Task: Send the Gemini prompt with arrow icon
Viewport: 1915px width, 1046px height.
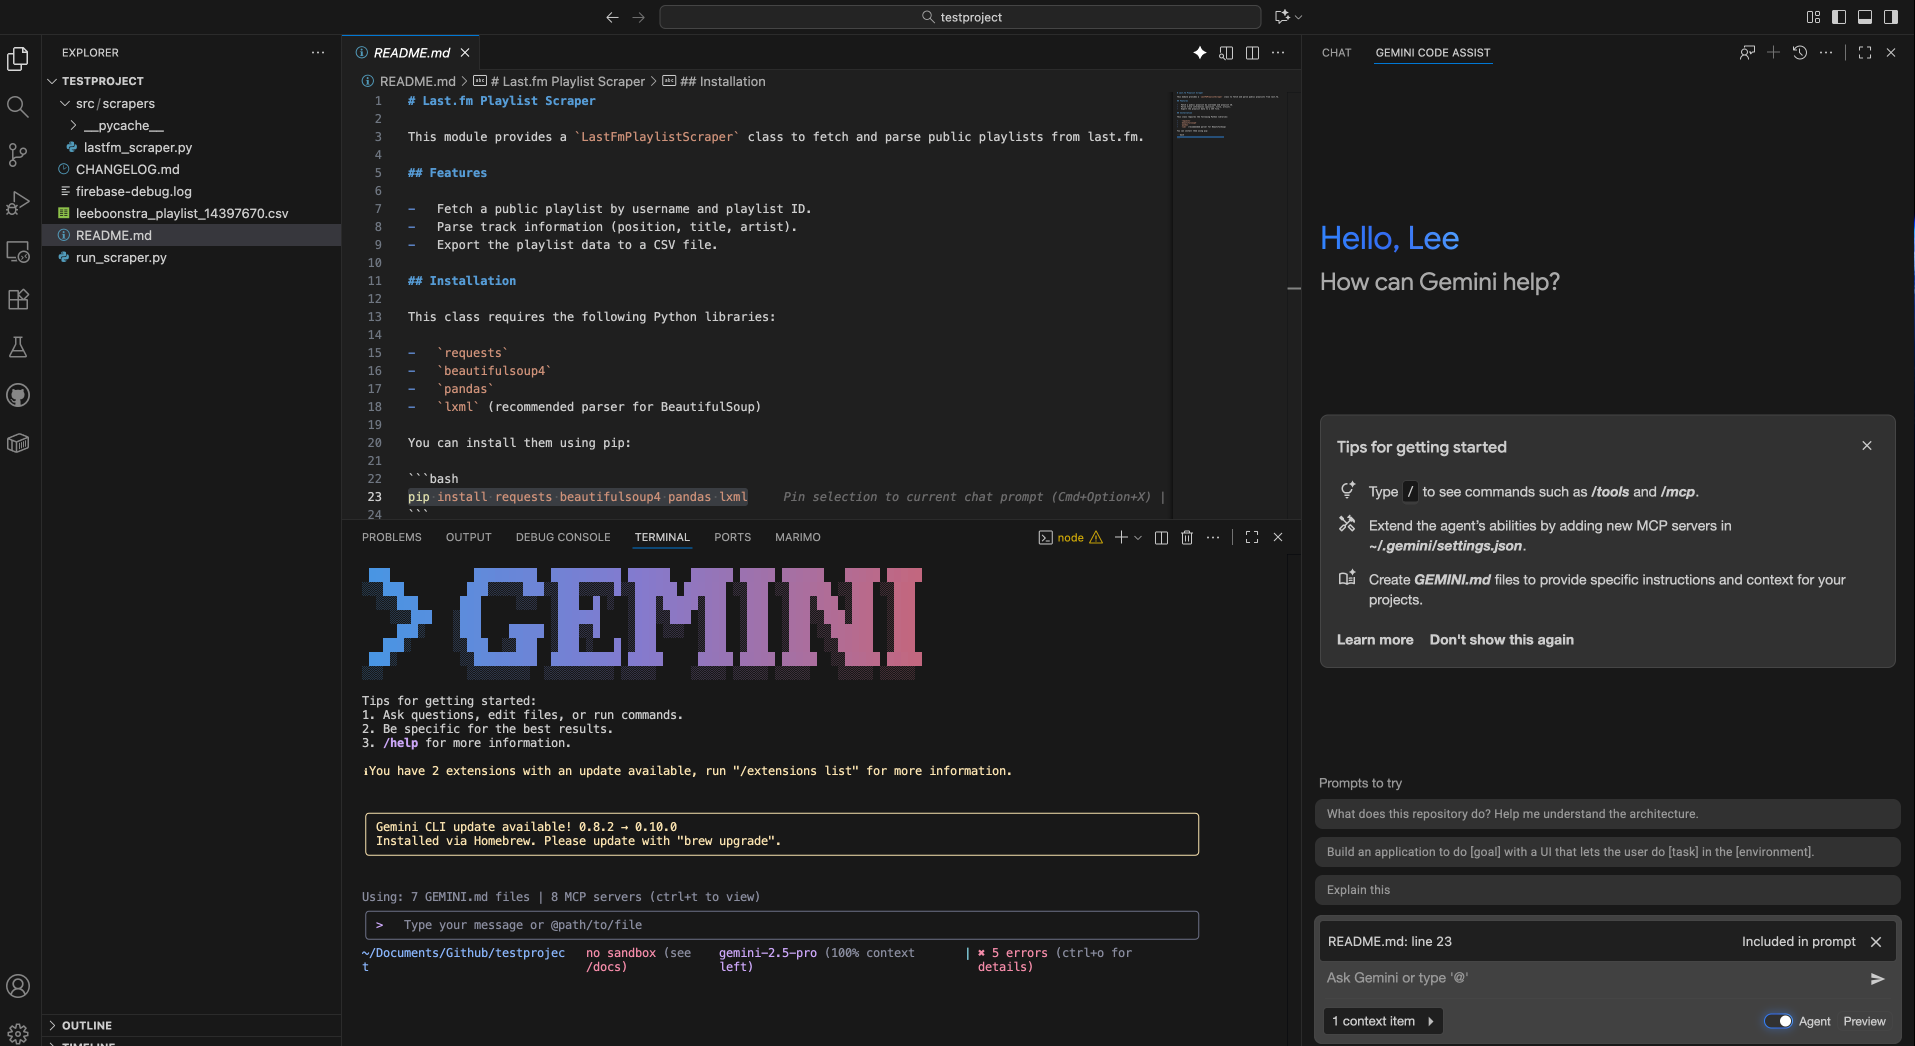Action: (x=1877, y=979)
